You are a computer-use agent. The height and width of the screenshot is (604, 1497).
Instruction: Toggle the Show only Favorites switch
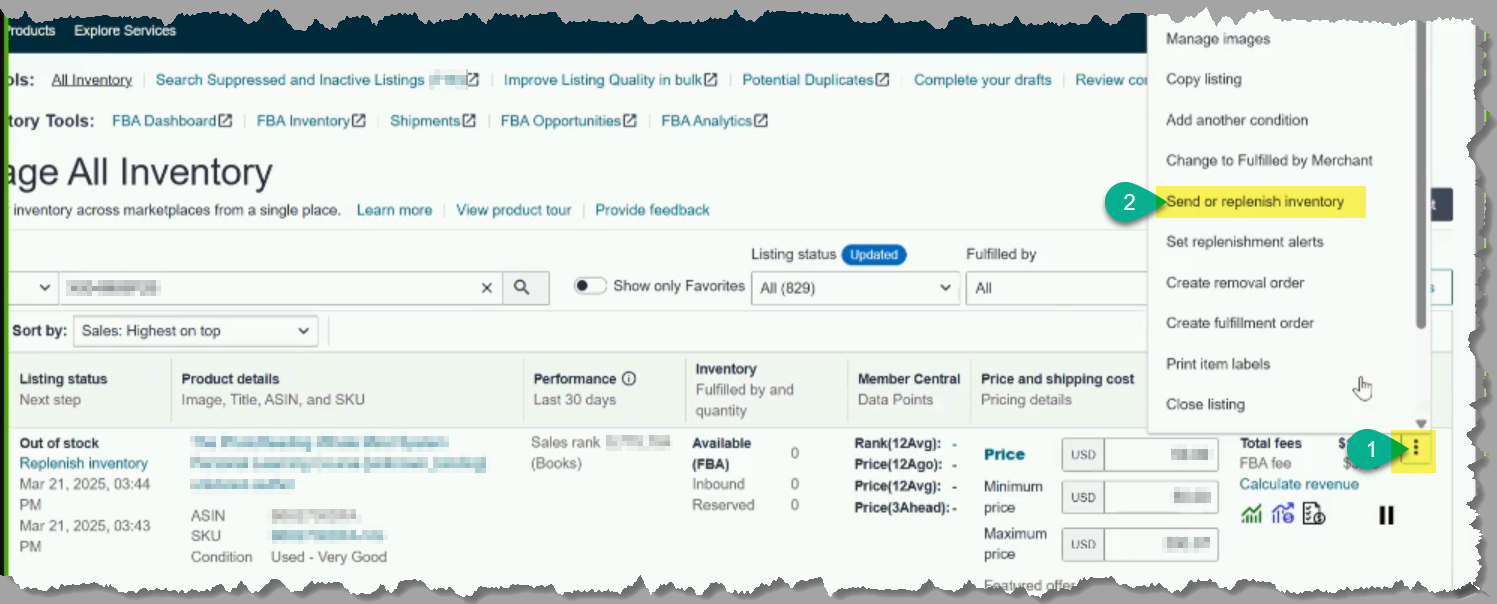pos(590,286)
